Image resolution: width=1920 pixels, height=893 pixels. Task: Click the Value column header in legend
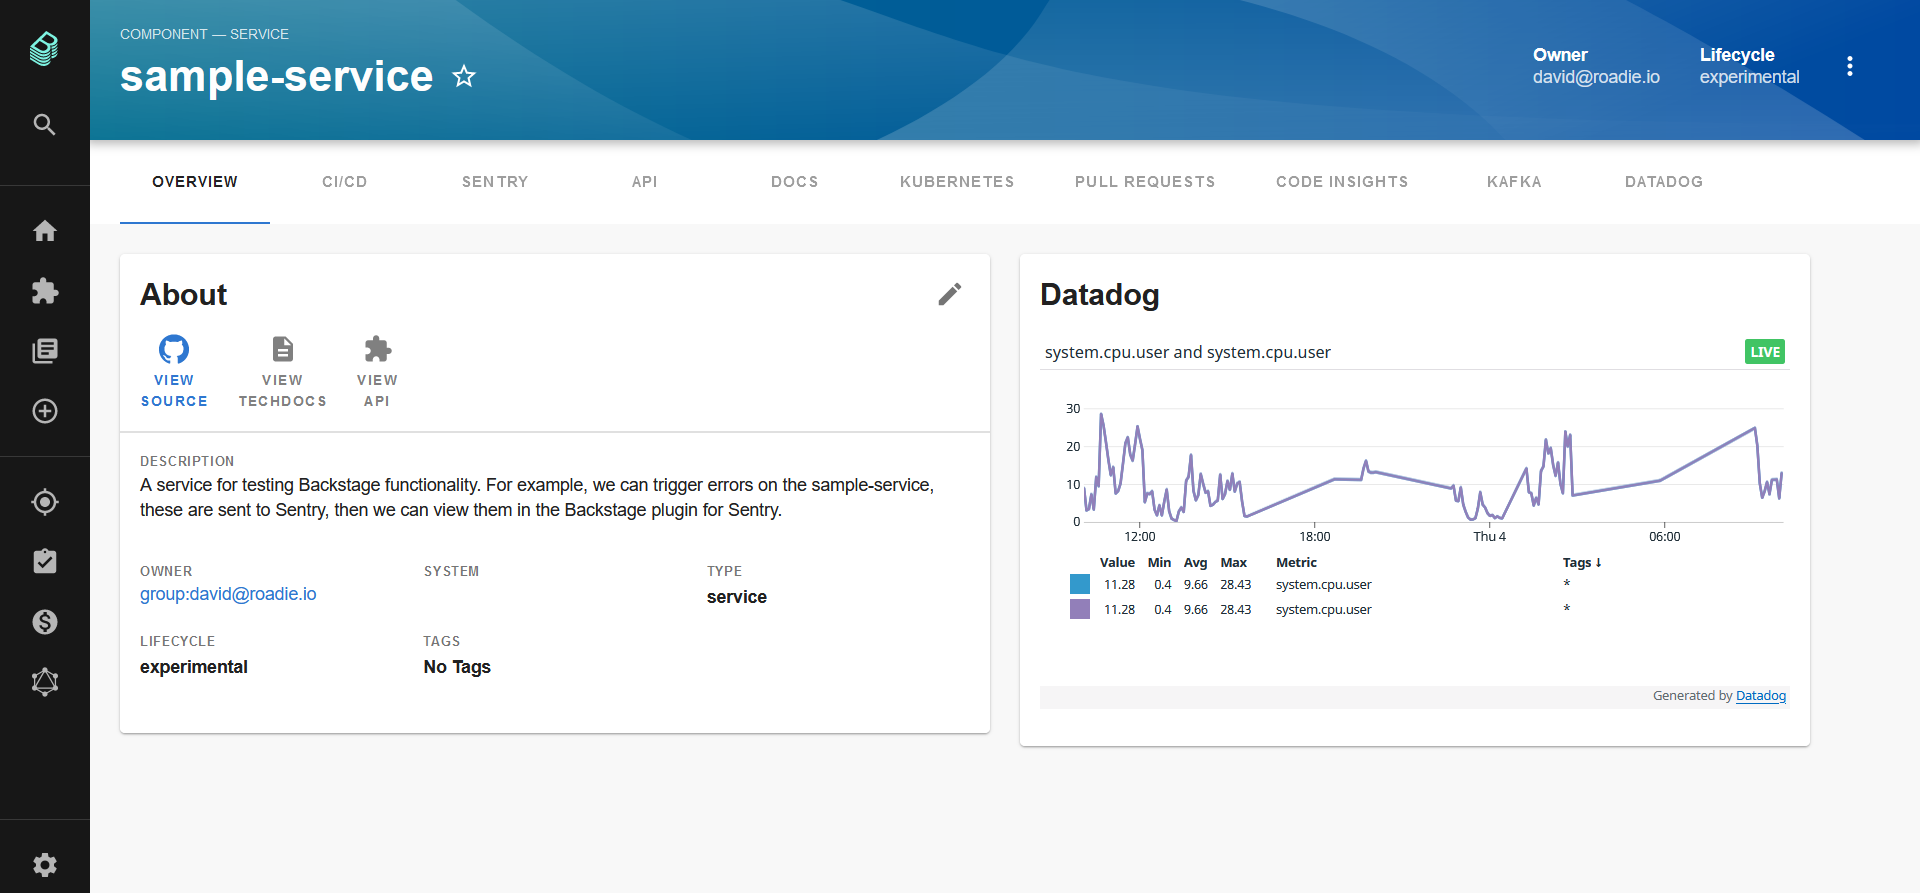1117,563
